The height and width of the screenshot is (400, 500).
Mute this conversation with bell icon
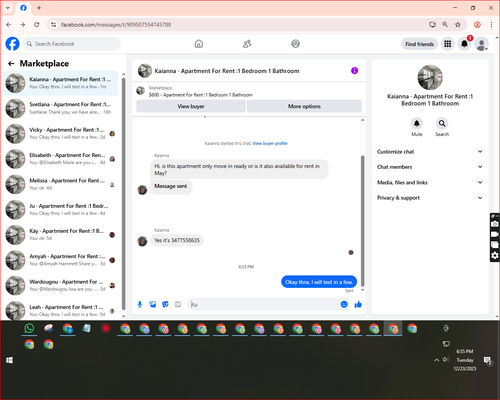[417, 123]
